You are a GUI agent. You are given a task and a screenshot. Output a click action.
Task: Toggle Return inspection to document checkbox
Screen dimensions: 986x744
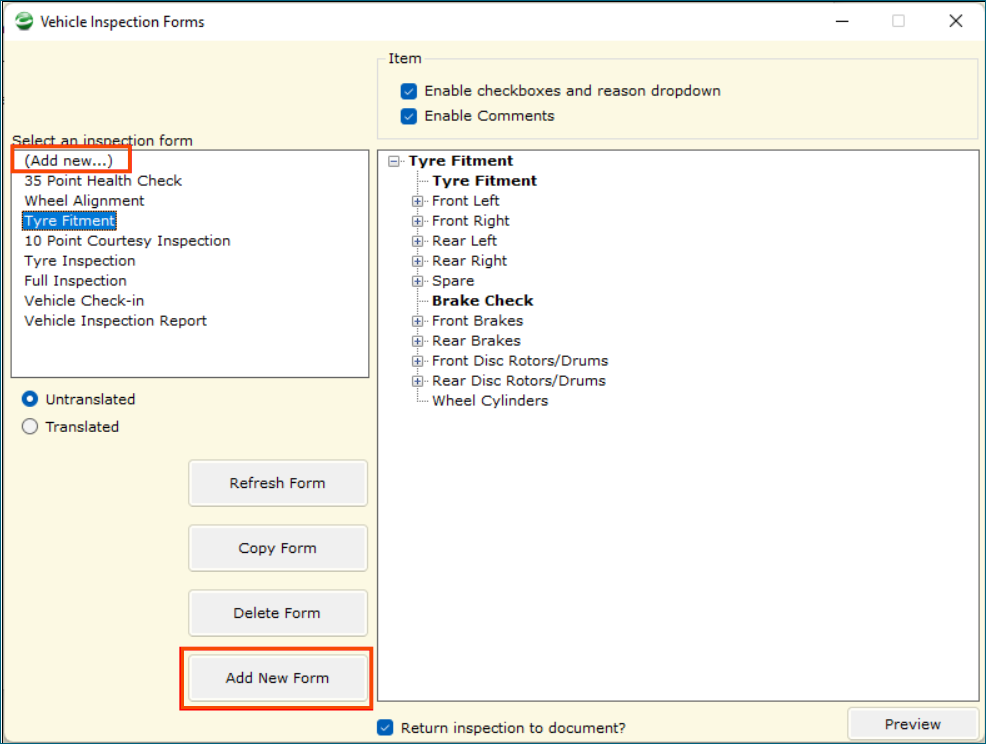pos(385,728)
